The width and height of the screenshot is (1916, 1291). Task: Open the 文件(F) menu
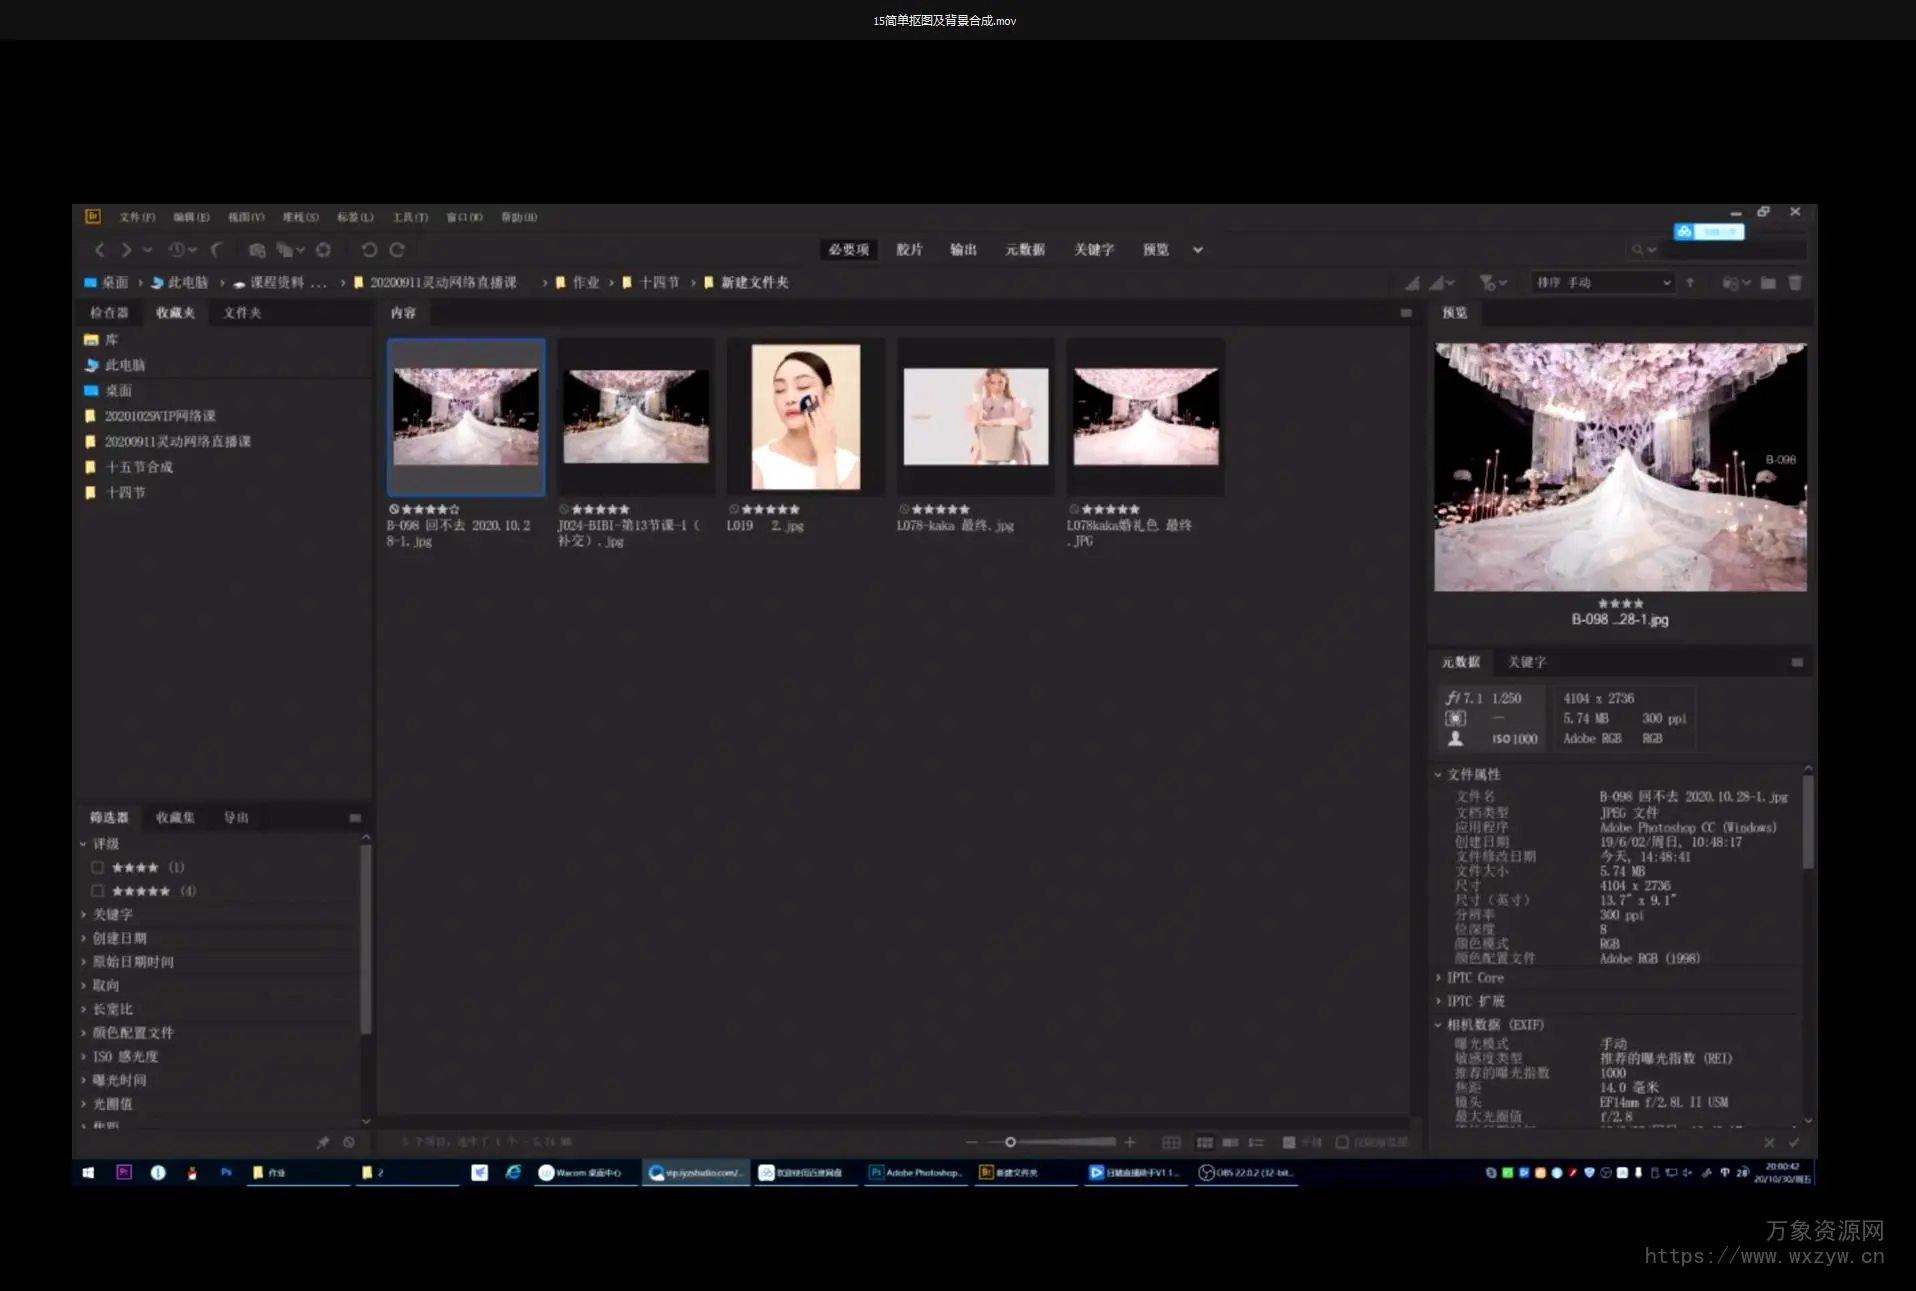coord(137,217)
